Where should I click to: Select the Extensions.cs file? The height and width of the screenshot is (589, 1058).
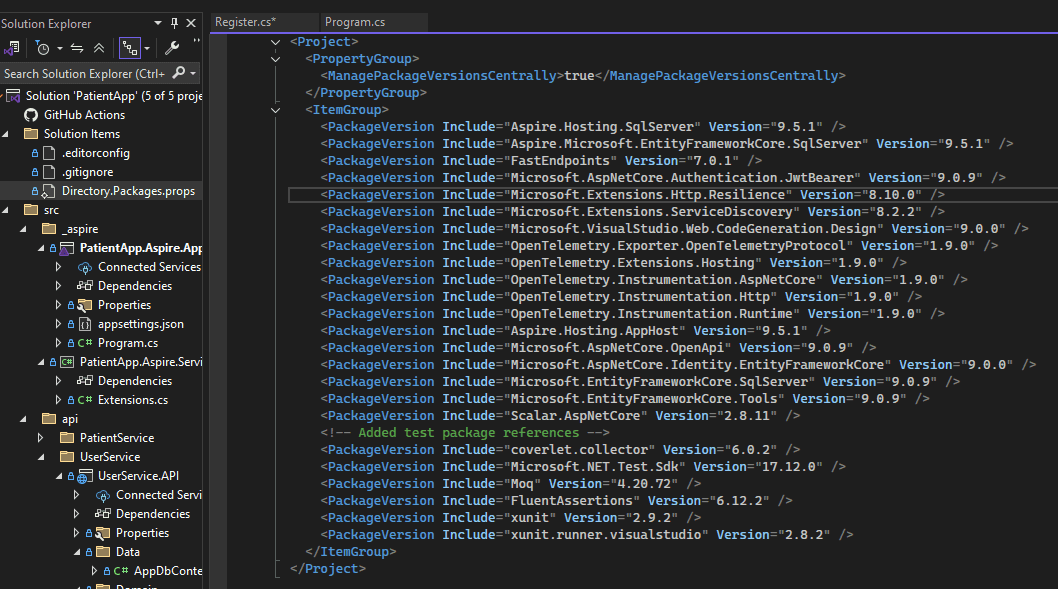132,400
